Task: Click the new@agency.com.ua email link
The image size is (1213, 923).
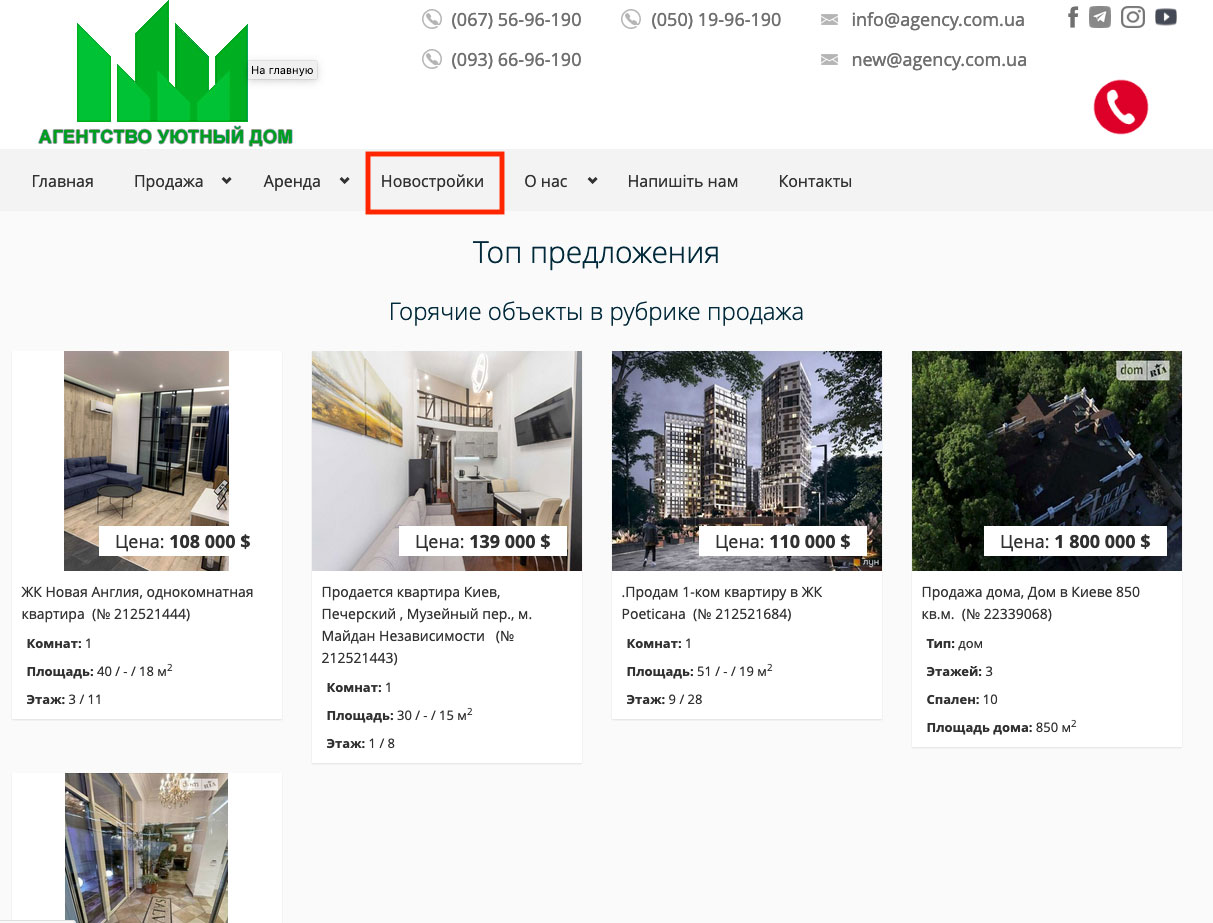Action: 938,60
